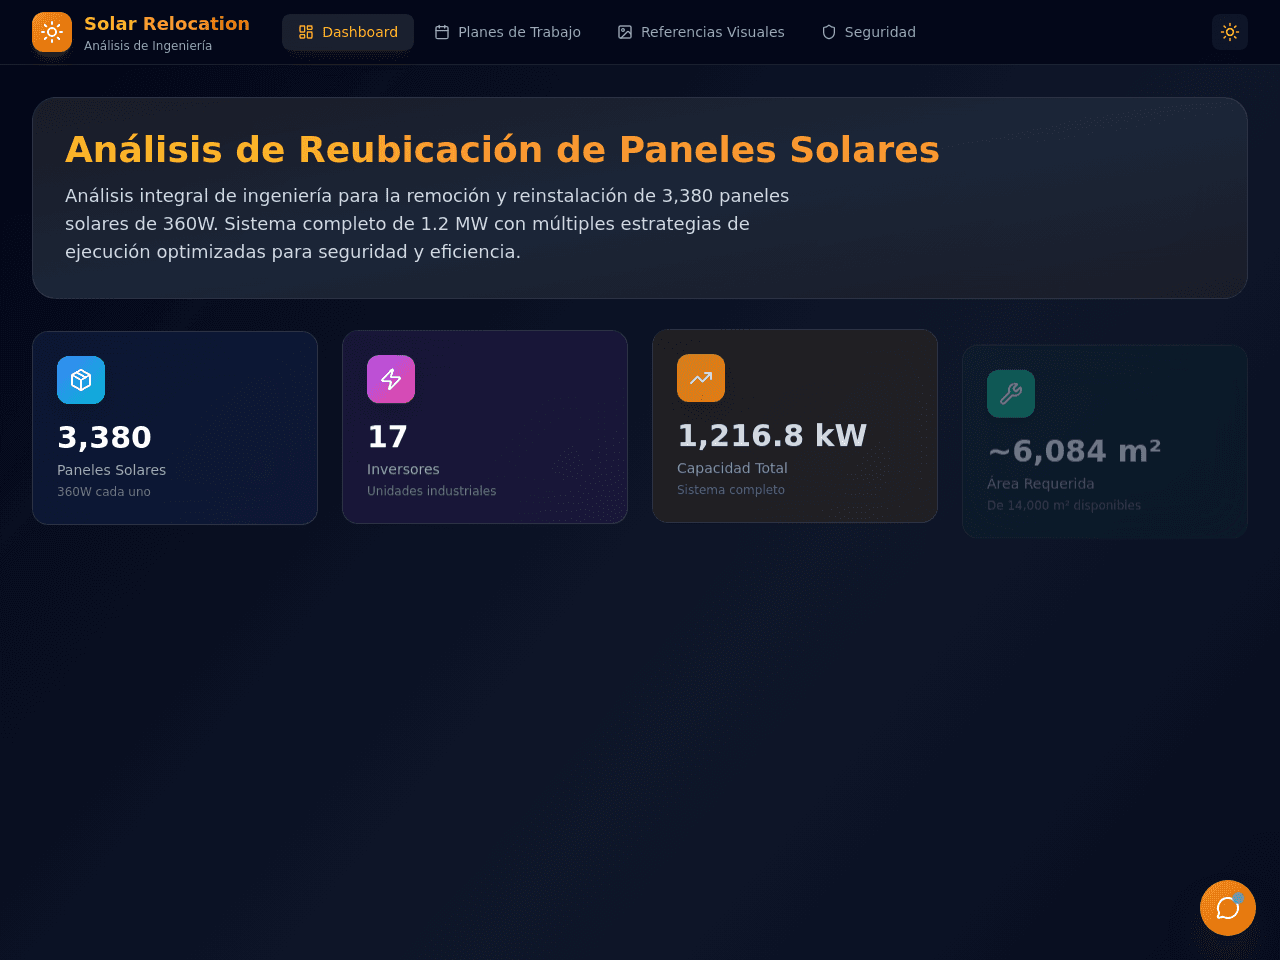Click the Paneles Solares label

tap(111, 470)
